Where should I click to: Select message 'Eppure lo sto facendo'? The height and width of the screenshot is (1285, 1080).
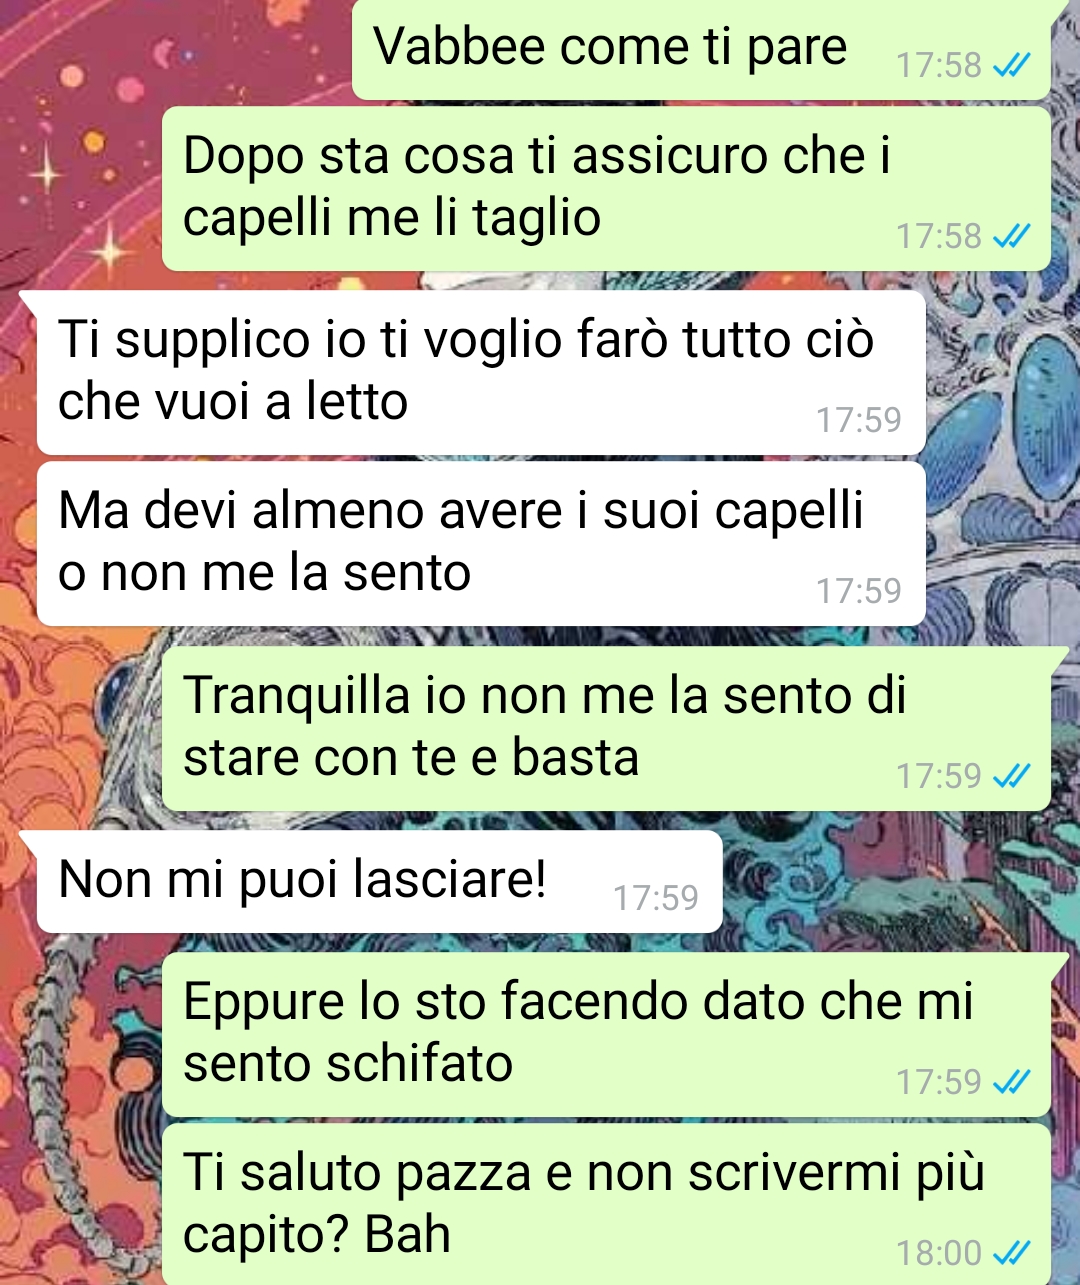(607, 1035)
